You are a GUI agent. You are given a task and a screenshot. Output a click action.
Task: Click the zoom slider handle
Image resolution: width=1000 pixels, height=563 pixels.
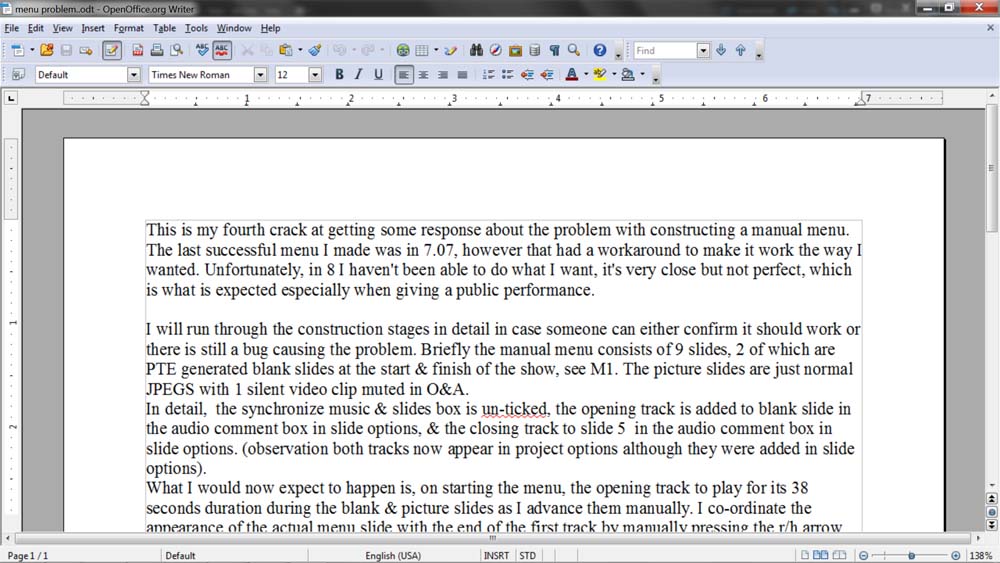(911, 555)
